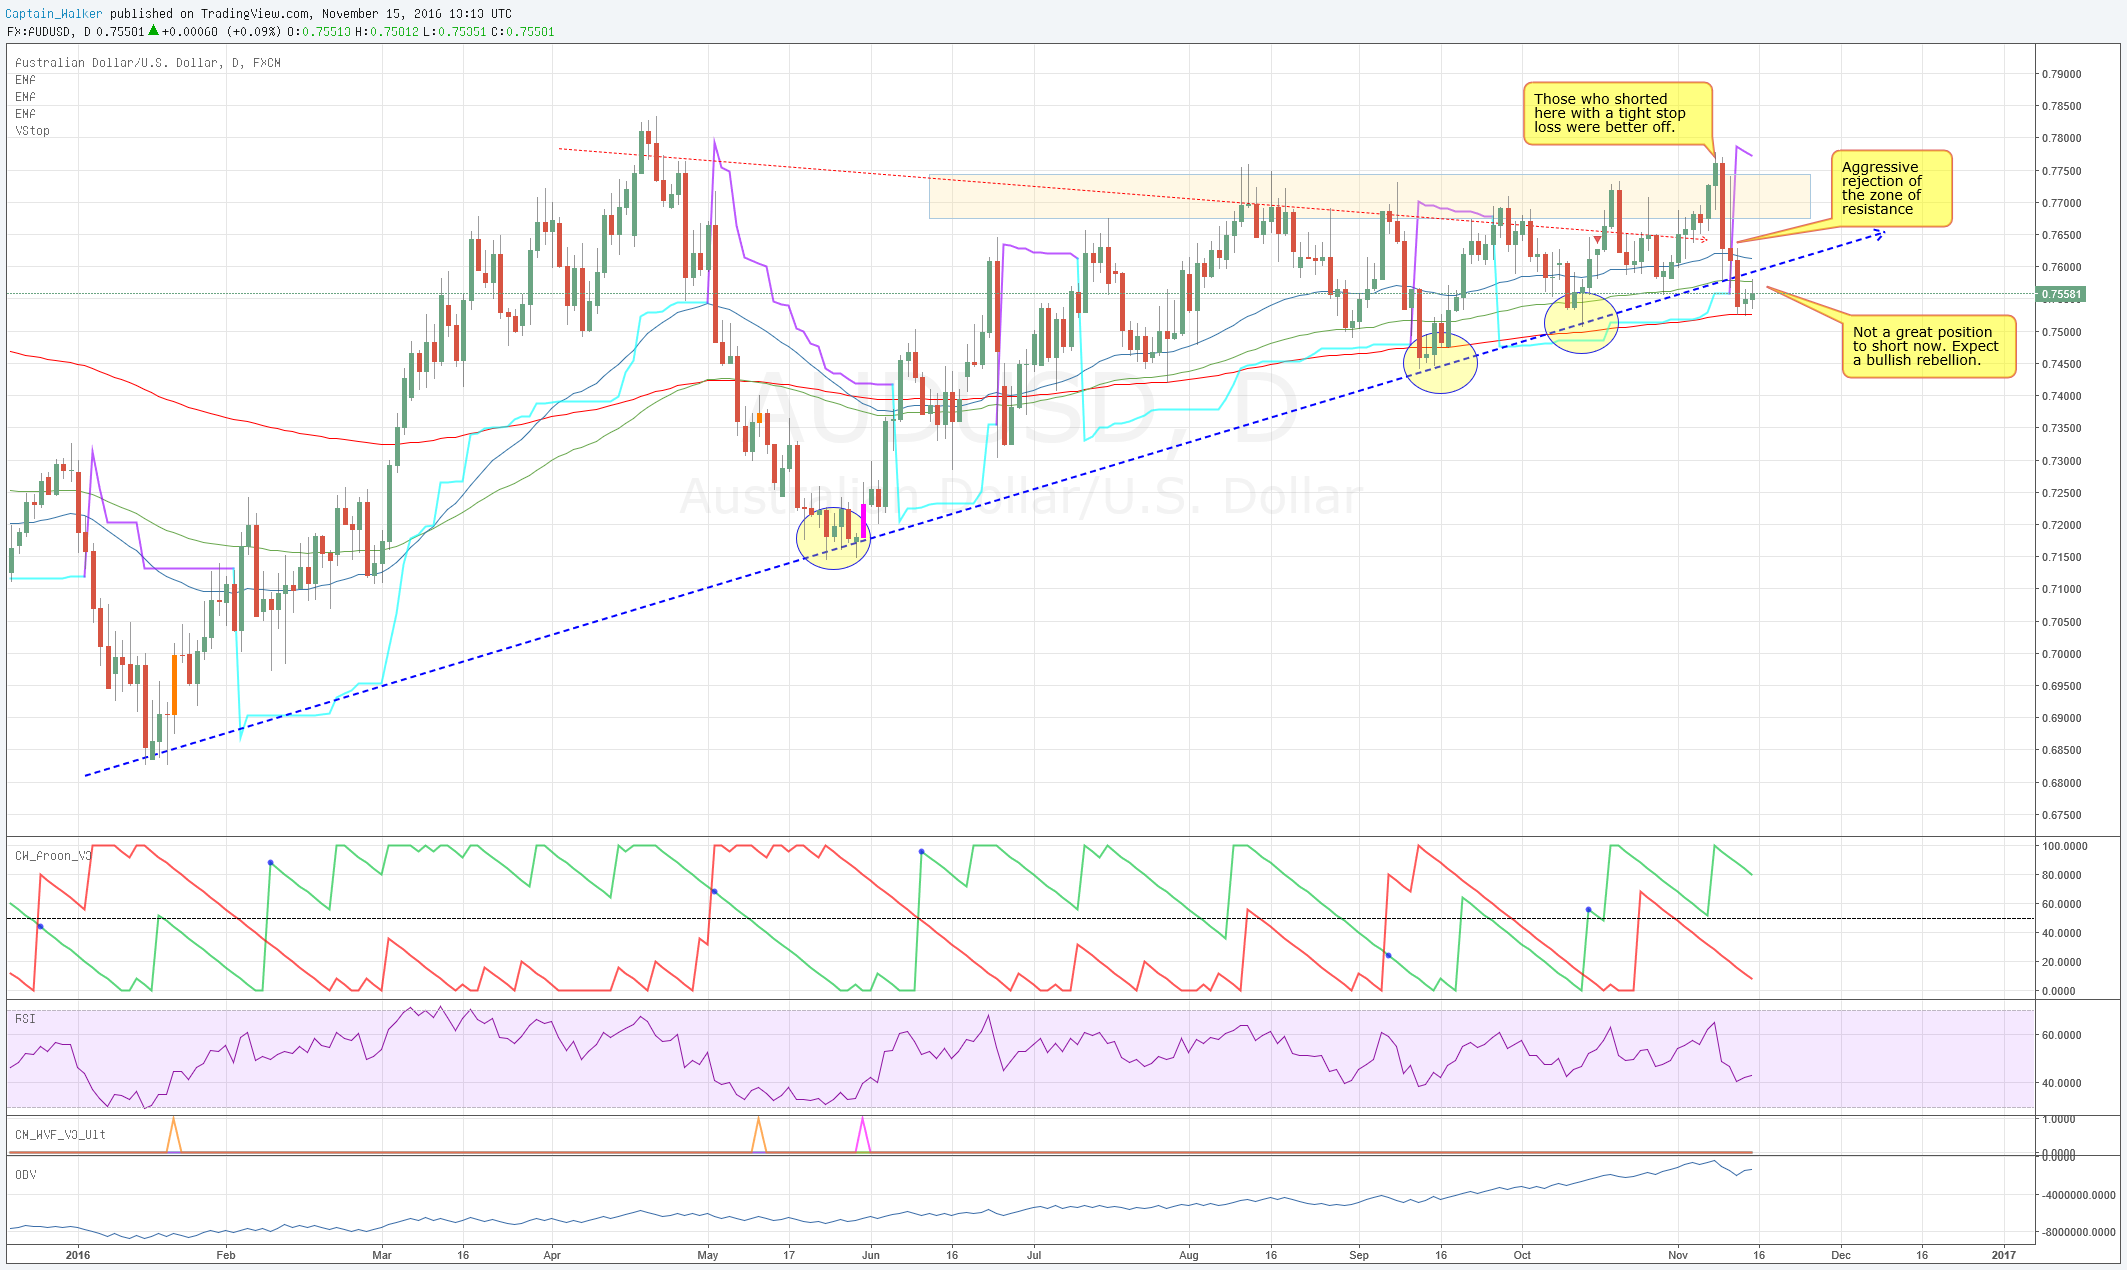Click the 0.70000 price axis label
Image resolution: width=2127 pixels, height=1270 pixels.
click(2061, 655)
